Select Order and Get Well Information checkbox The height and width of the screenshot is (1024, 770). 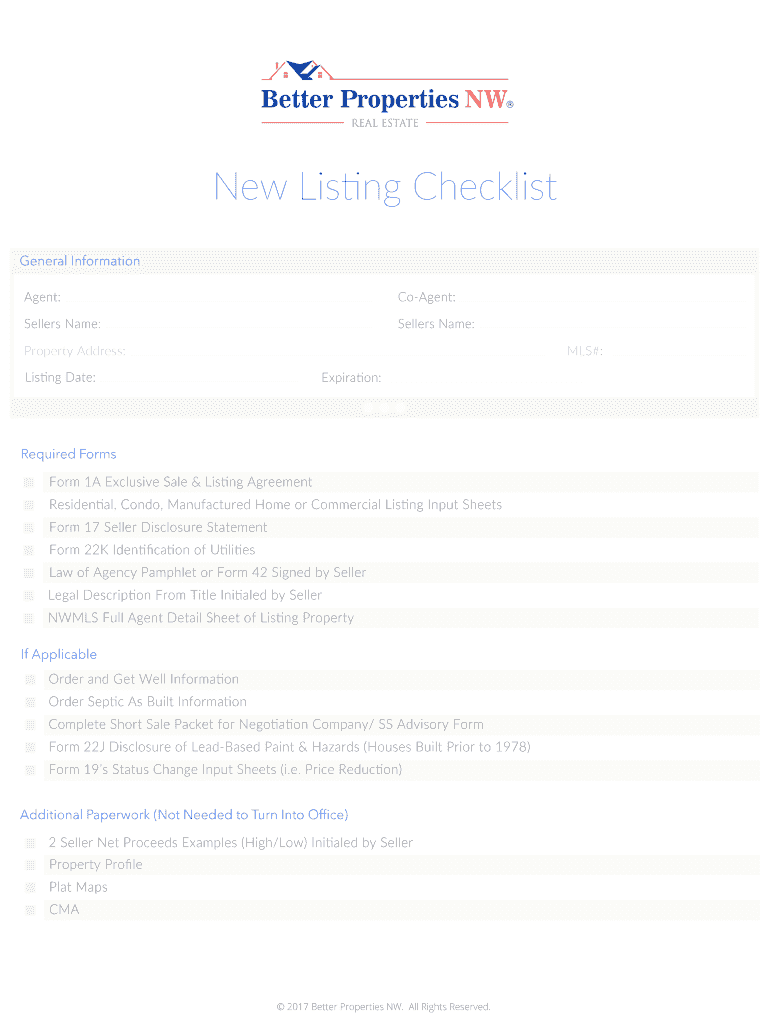click(x=30, y=680)
